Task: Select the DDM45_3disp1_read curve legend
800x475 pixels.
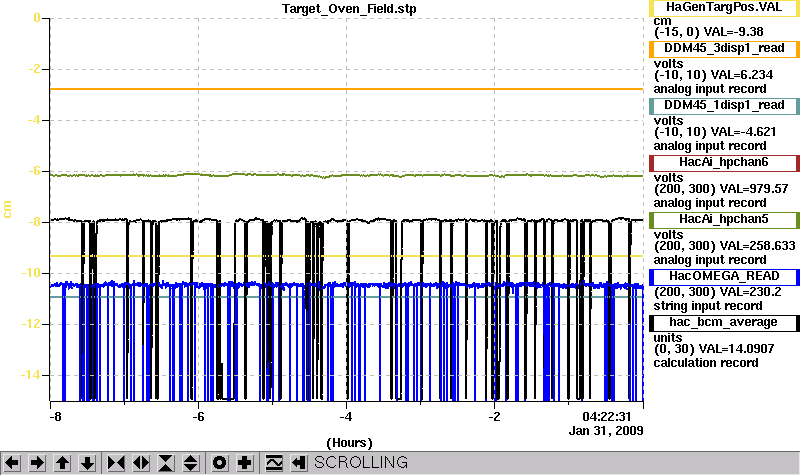Action: 724,48
